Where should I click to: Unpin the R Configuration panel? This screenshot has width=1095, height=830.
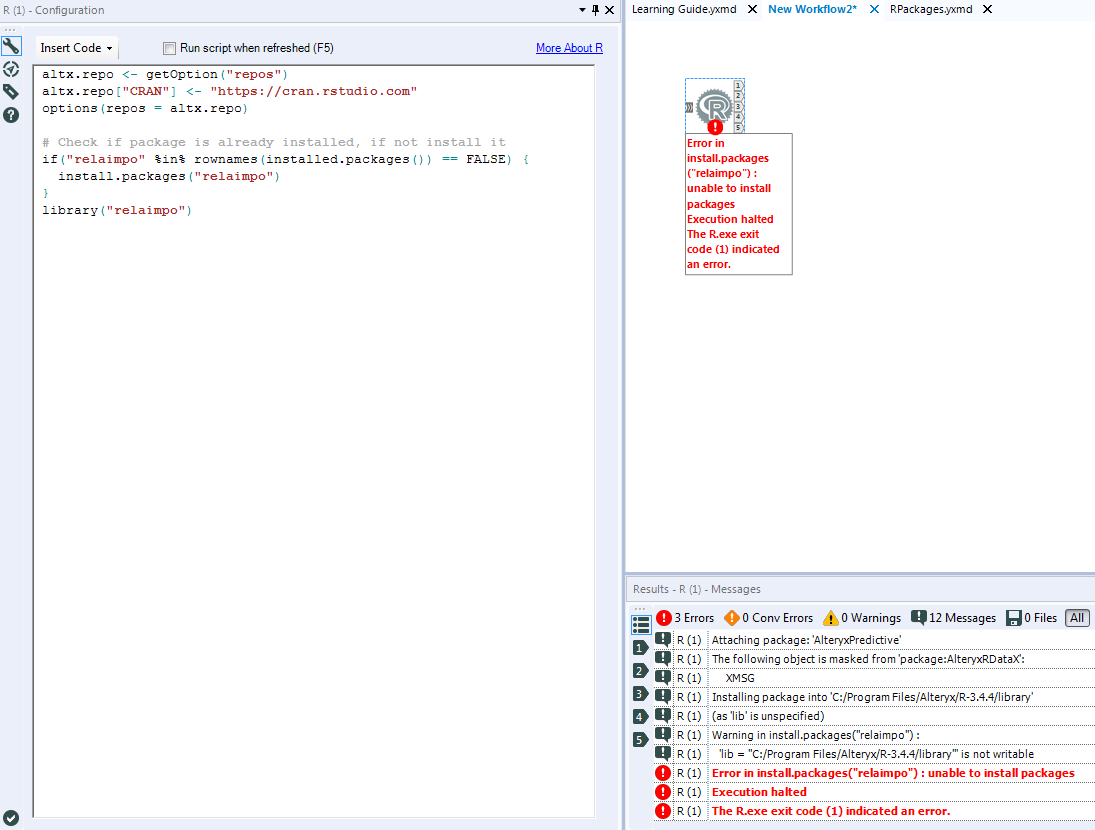coord(595,9)
